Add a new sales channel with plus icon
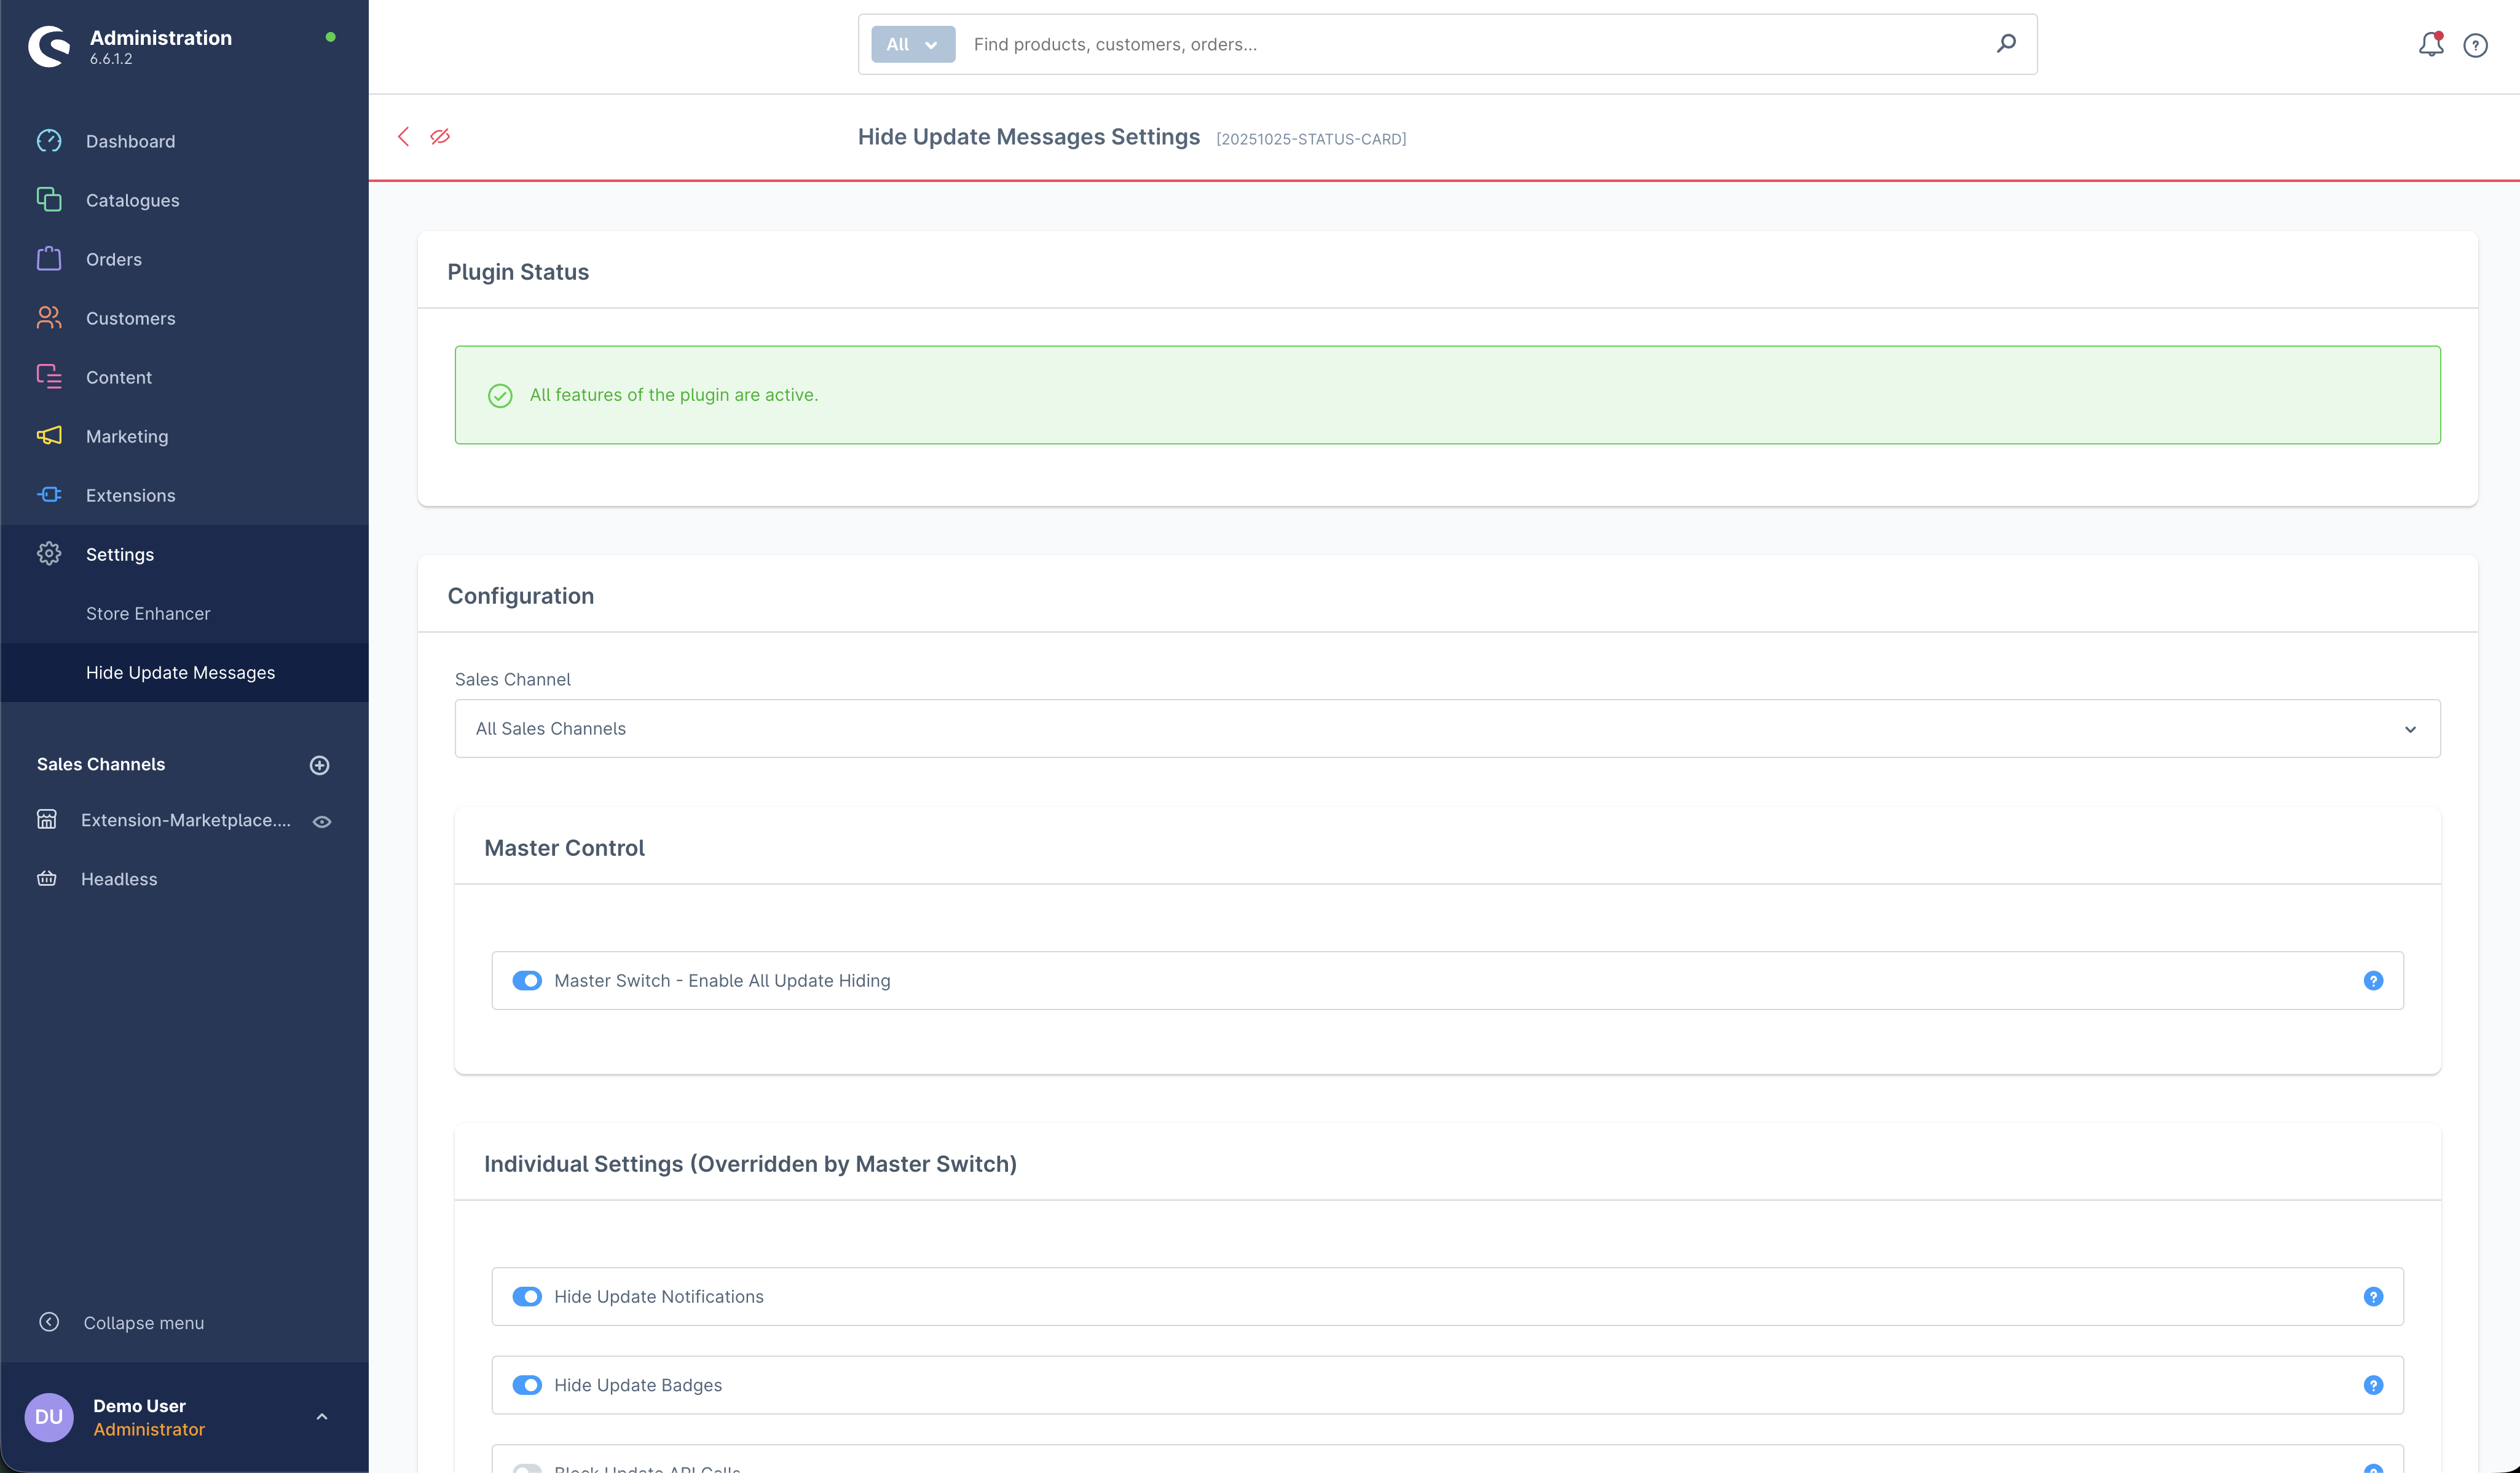Viewport: 2520px width, 1473px height. pos(320,765)
